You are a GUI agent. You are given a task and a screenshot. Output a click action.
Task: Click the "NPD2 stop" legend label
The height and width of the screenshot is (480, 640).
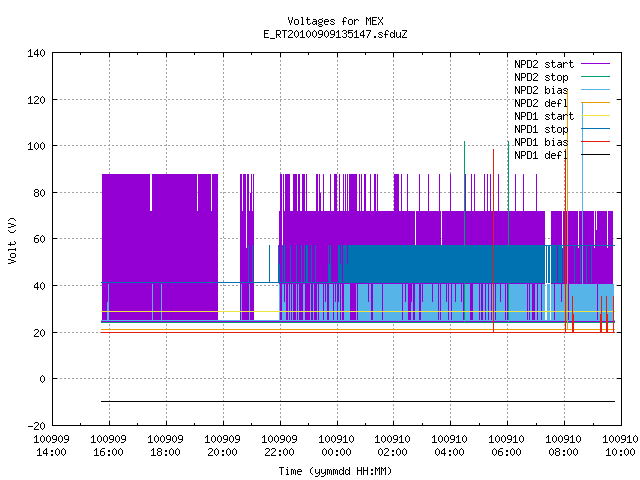coord(541,77)
